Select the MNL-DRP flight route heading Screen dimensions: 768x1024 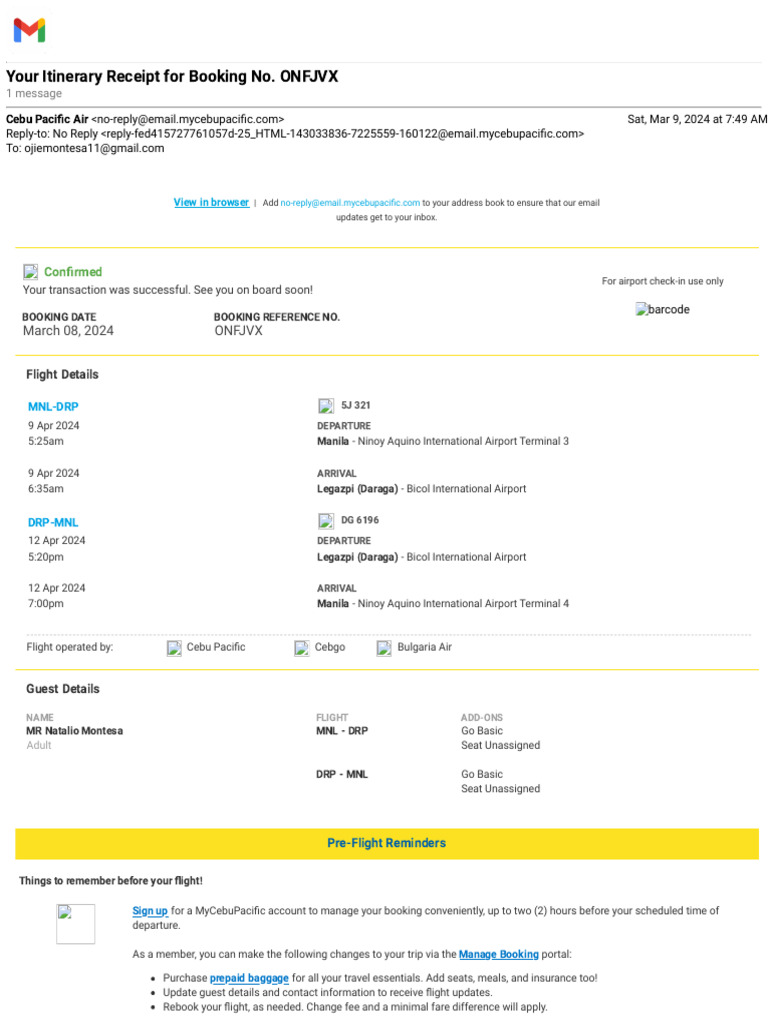pos(53,407)
